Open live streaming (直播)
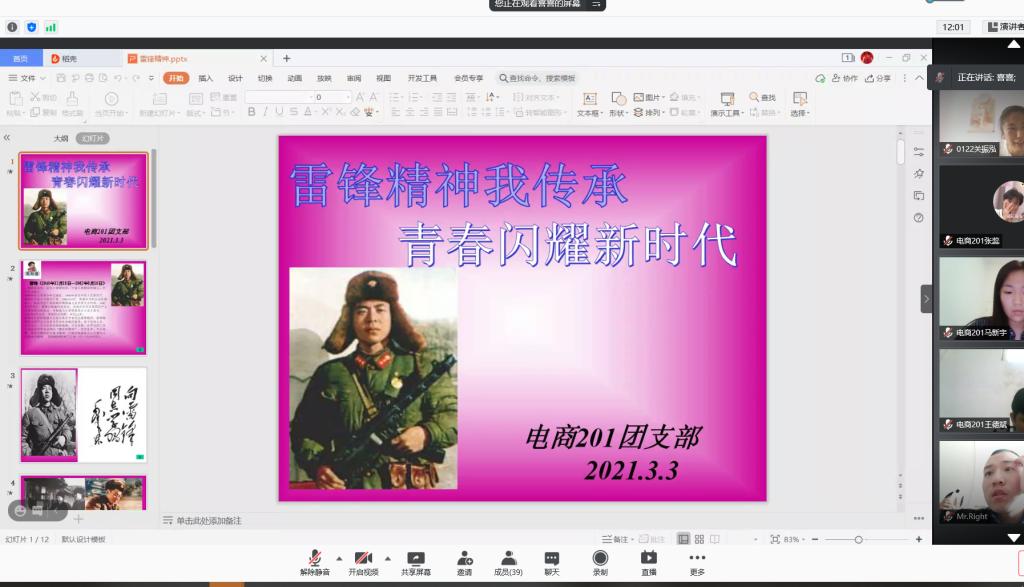Viewport: 1024px width, 587px height. pos(648,563)
